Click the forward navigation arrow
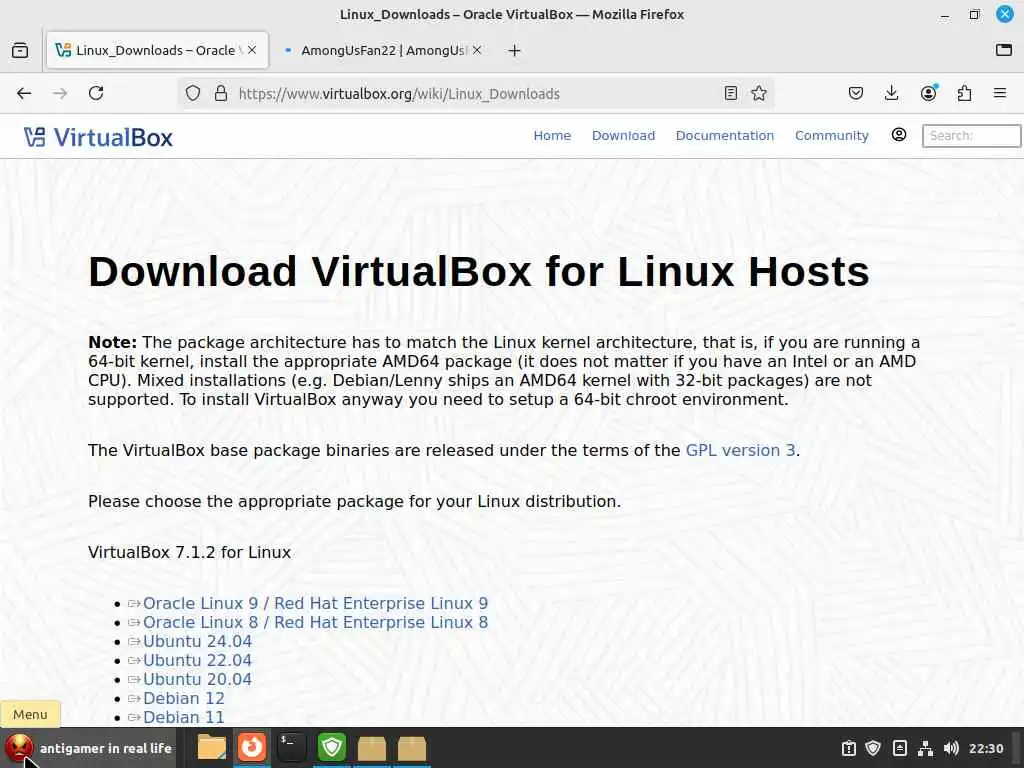This screenshot has height=768, width=1024. (60, 93)
